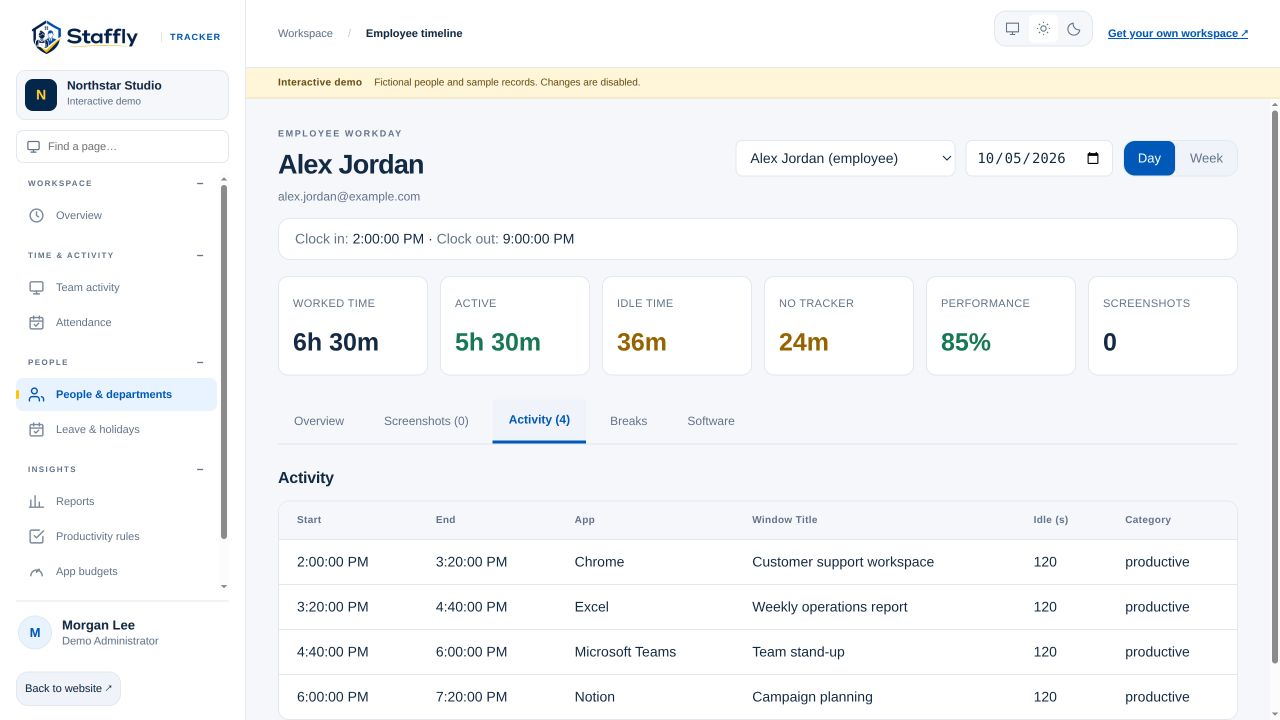Open the Breaks tab
The width and height of the screenshot is (1280, 720).
629,421
